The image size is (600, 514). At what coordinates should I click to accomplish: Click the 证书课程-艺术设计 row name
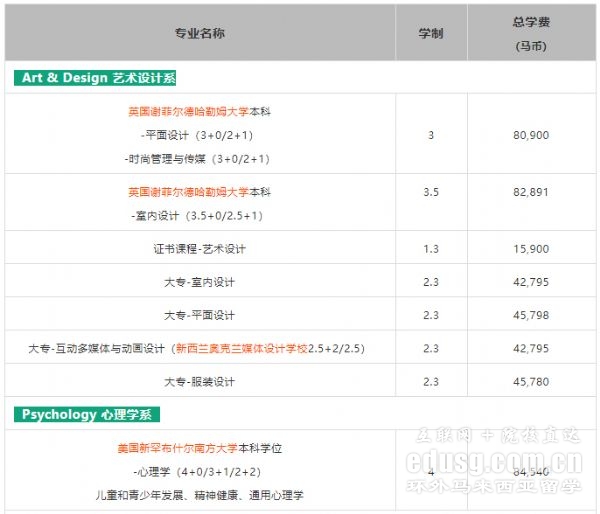pyautogui.click(x=199, y=248)
